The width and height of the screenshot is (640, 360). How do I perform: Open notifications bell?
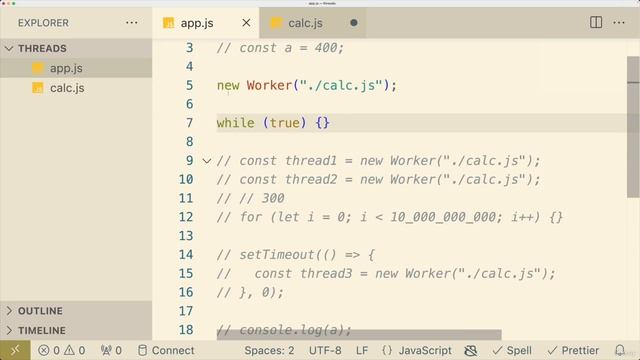click(620, 350)
